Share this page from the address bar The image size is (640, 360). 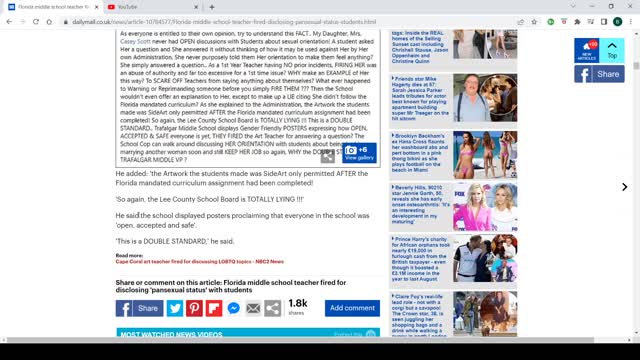(x=520, y=22)
